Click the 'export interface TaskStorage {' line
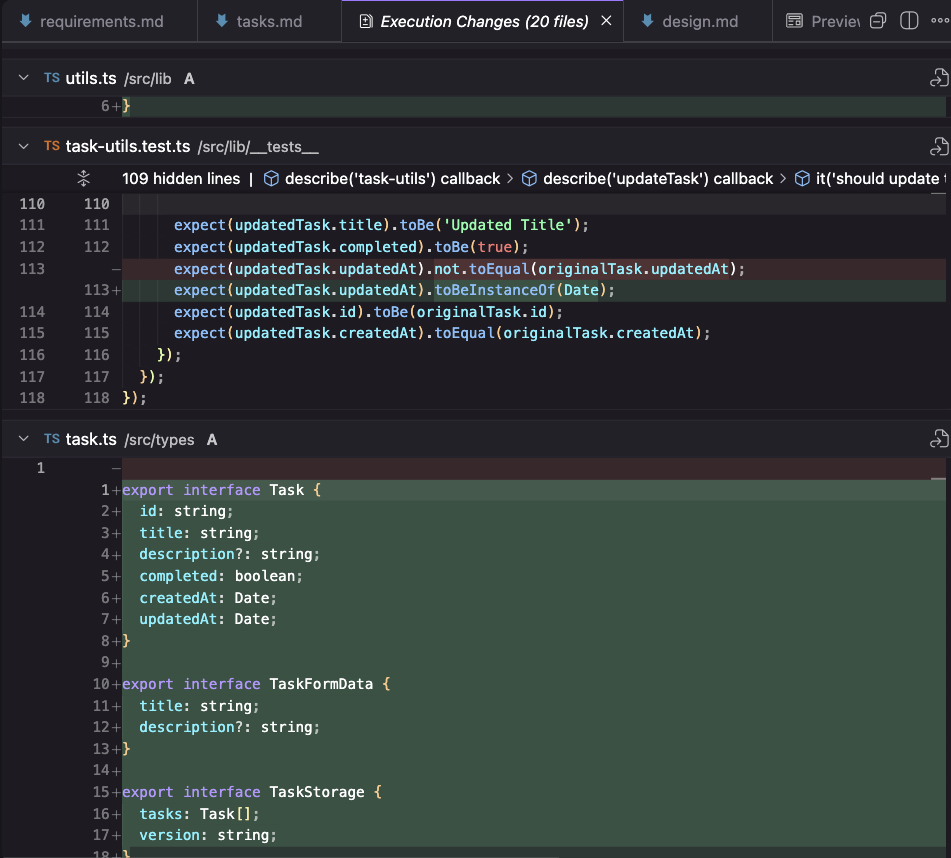 pos(534,792)
